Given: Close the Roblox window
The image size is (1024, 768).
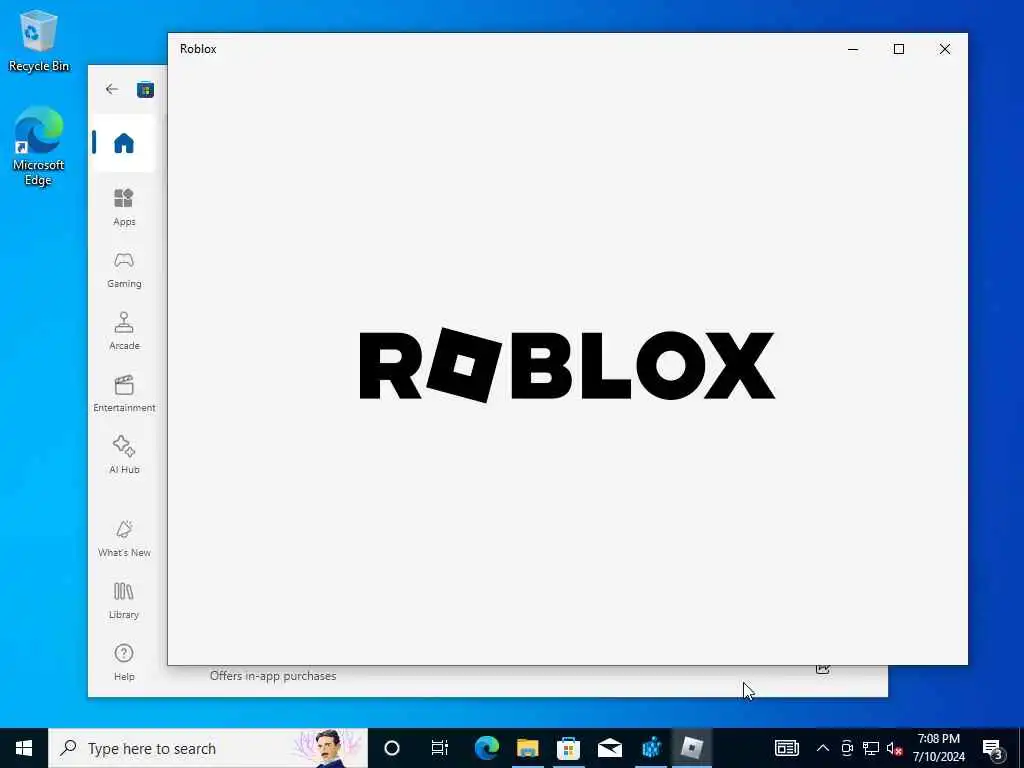Looking at the screenshot, I should pos(944,49).
